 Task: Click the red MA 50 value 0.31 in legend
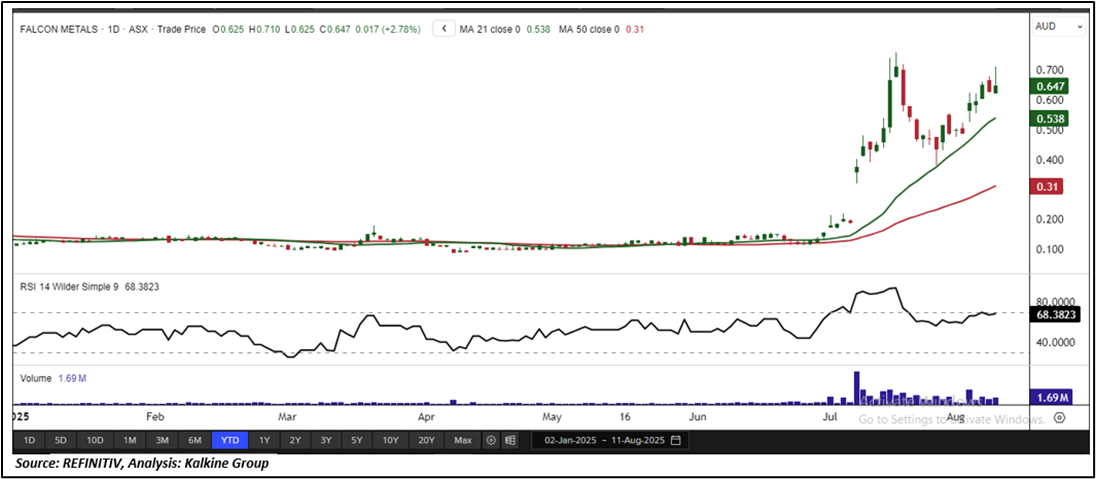click(x=634, y=30)
